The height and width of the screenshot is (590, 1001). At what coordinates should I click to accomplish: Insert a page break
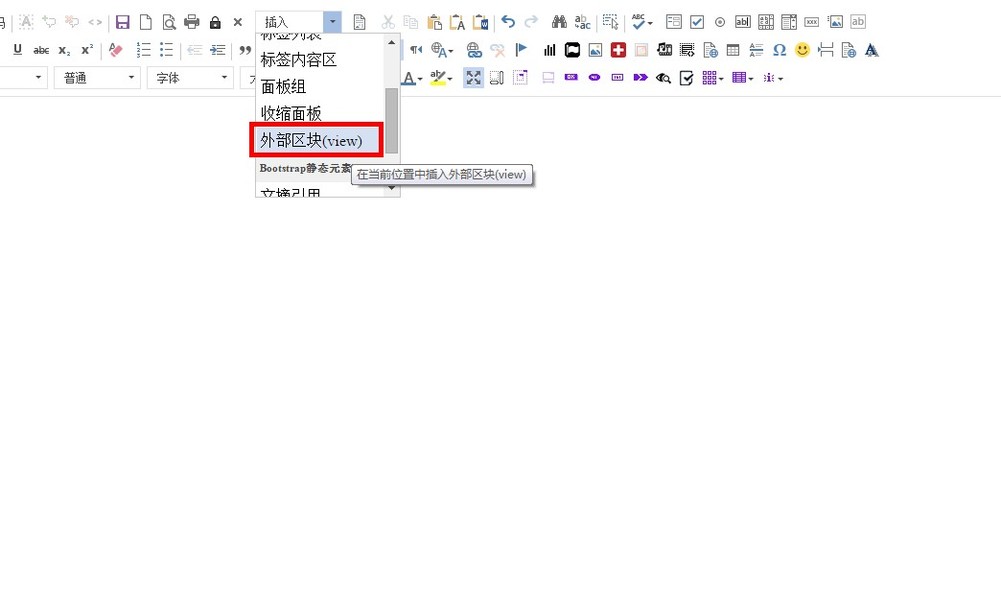pos(825,50)
